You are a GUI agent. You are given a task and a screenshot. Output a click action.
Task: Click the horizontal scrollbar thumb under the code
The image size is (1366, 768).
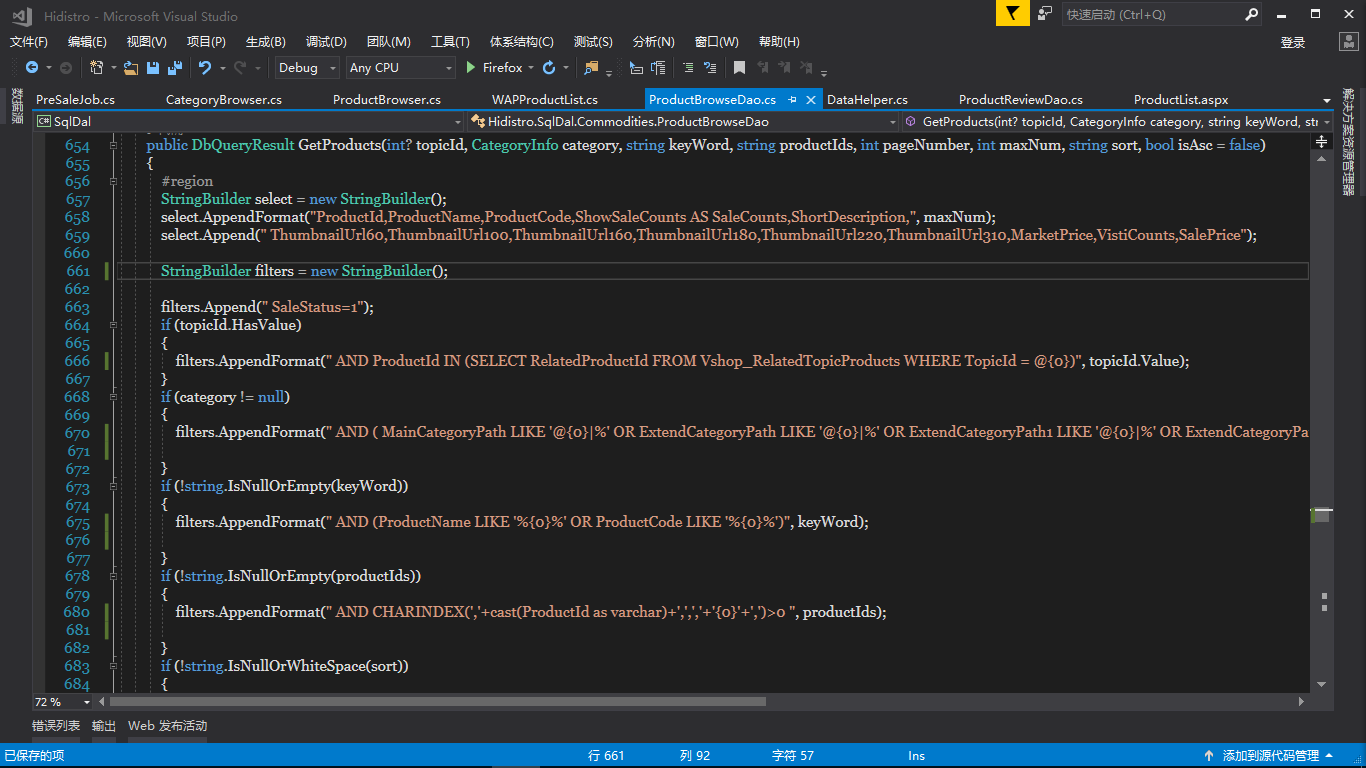point(440,702)
